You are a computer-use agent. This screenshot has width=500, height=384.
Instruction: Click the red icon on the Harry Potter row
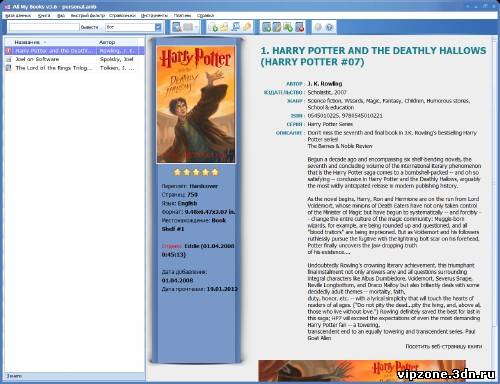coord(9,51)
